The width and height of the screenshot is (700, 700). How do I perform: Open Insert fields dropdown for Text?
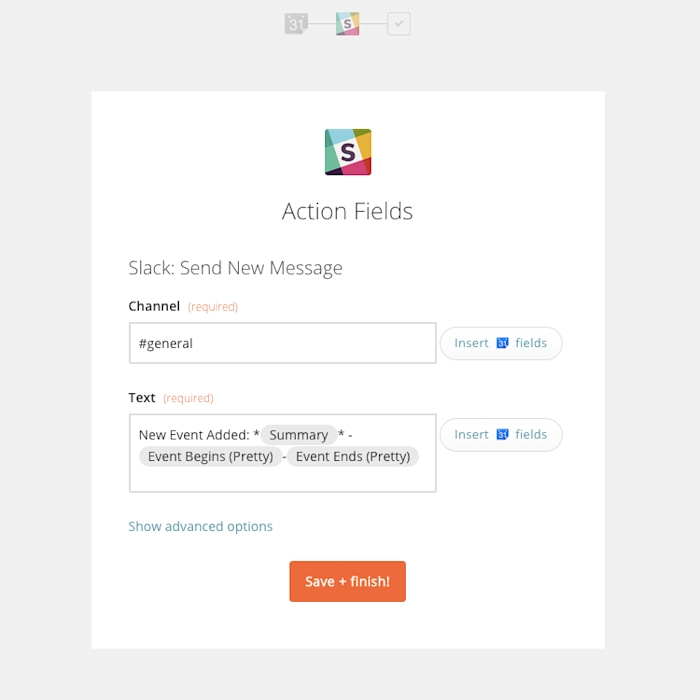501,435
